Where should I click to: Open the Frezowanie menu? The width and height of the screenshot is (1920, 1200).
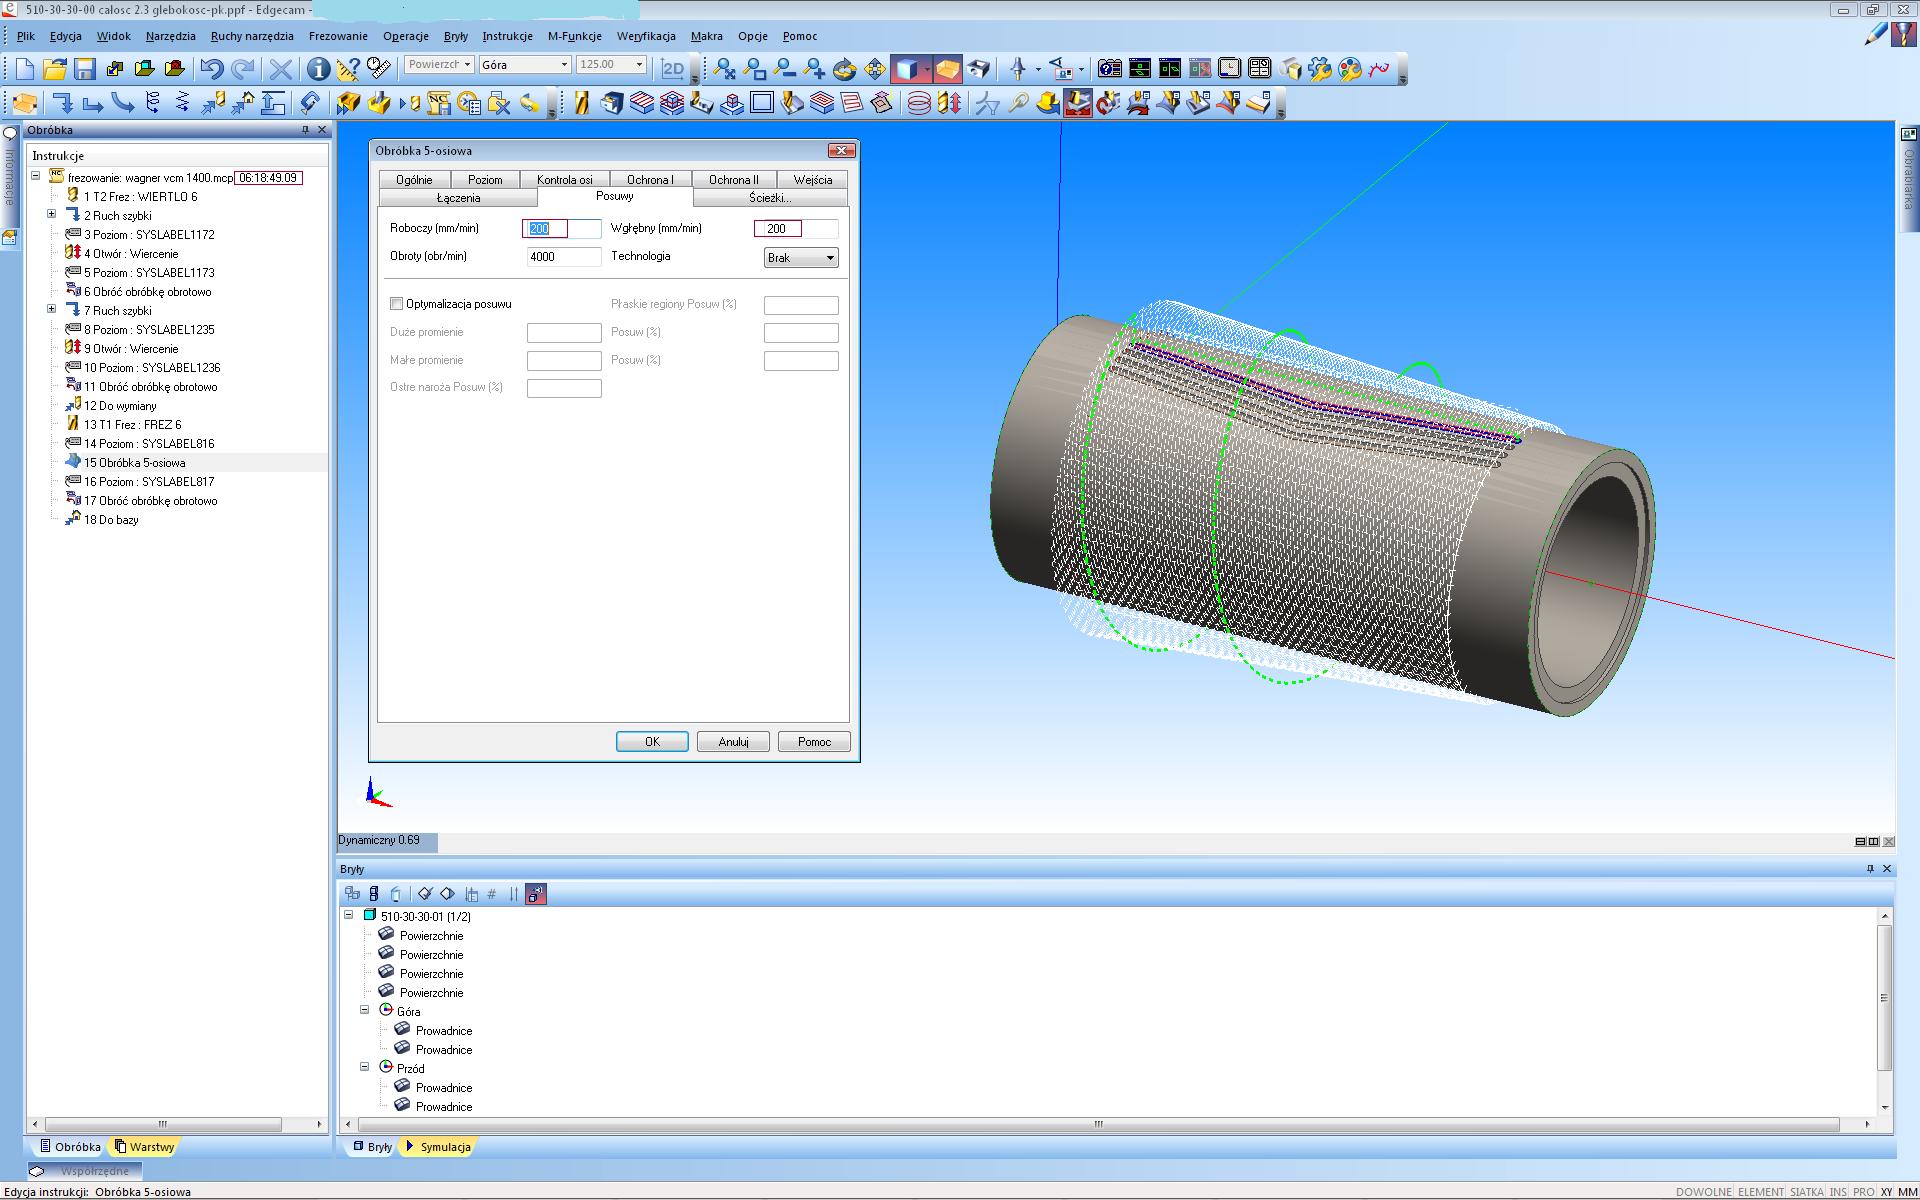point(338,36)
